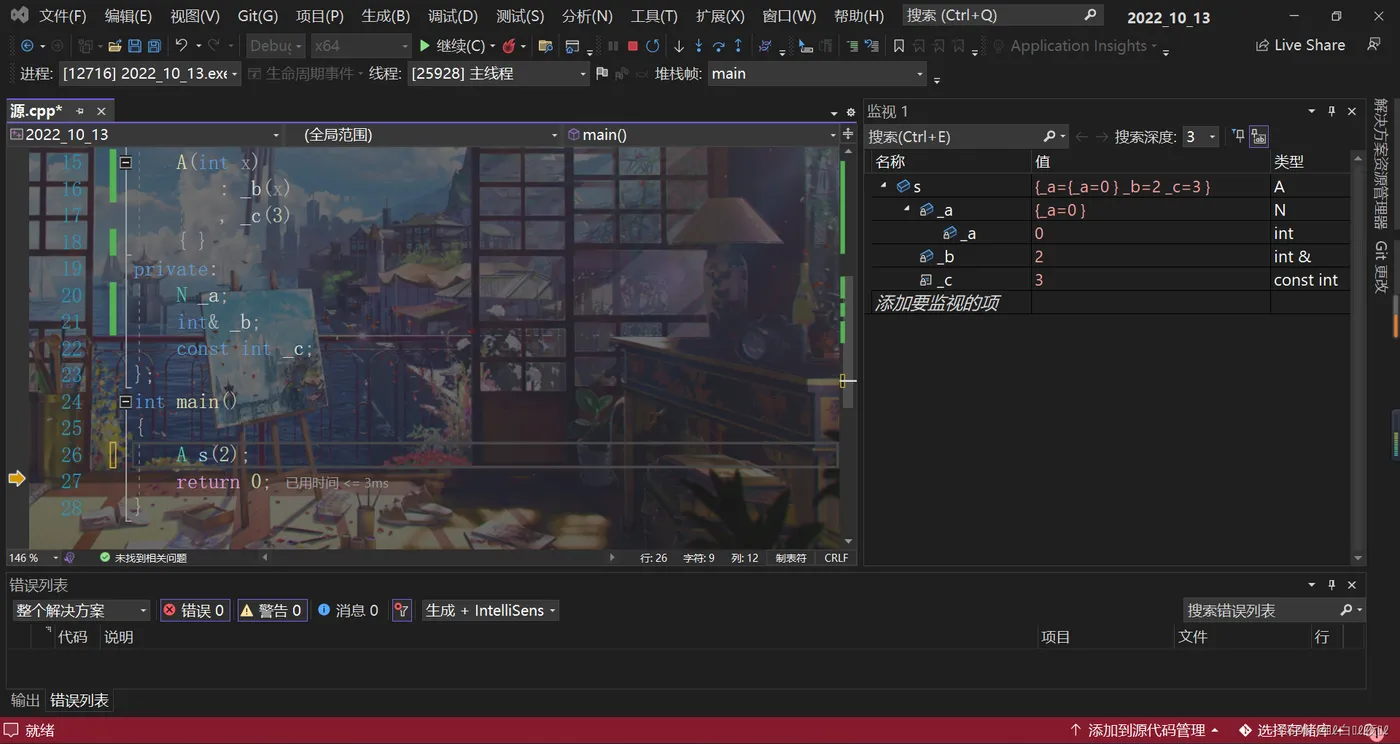This screenshot has height=744, width=1400.
Task: Click the Show Next Statement arrow
Action: click(679, 46)
